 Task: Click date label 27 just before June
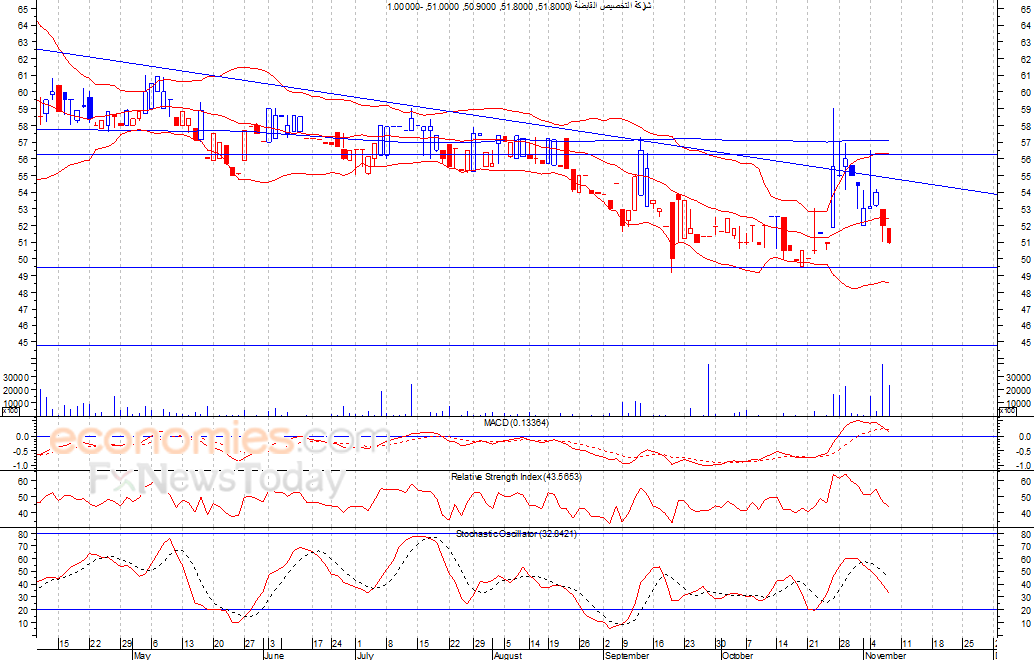pyautogui.click(x=250, y=644)
